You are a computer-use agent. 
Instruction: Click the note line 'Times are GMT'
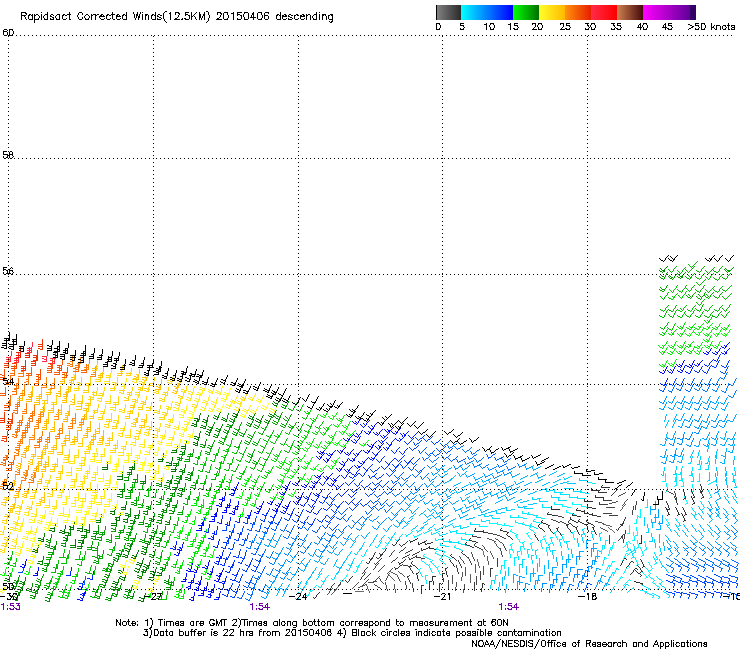point(192,623)
